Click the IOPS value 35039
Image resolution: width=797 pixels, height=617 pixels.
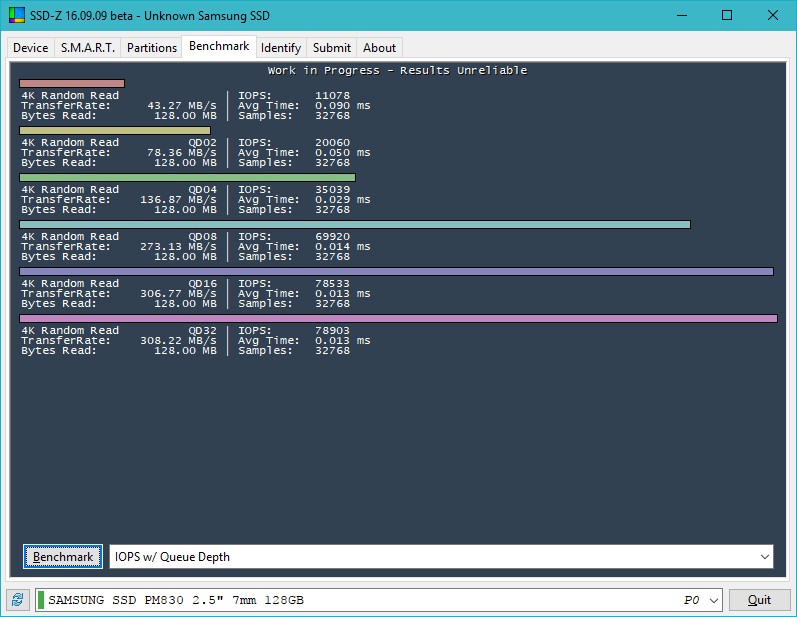(332, 190)
